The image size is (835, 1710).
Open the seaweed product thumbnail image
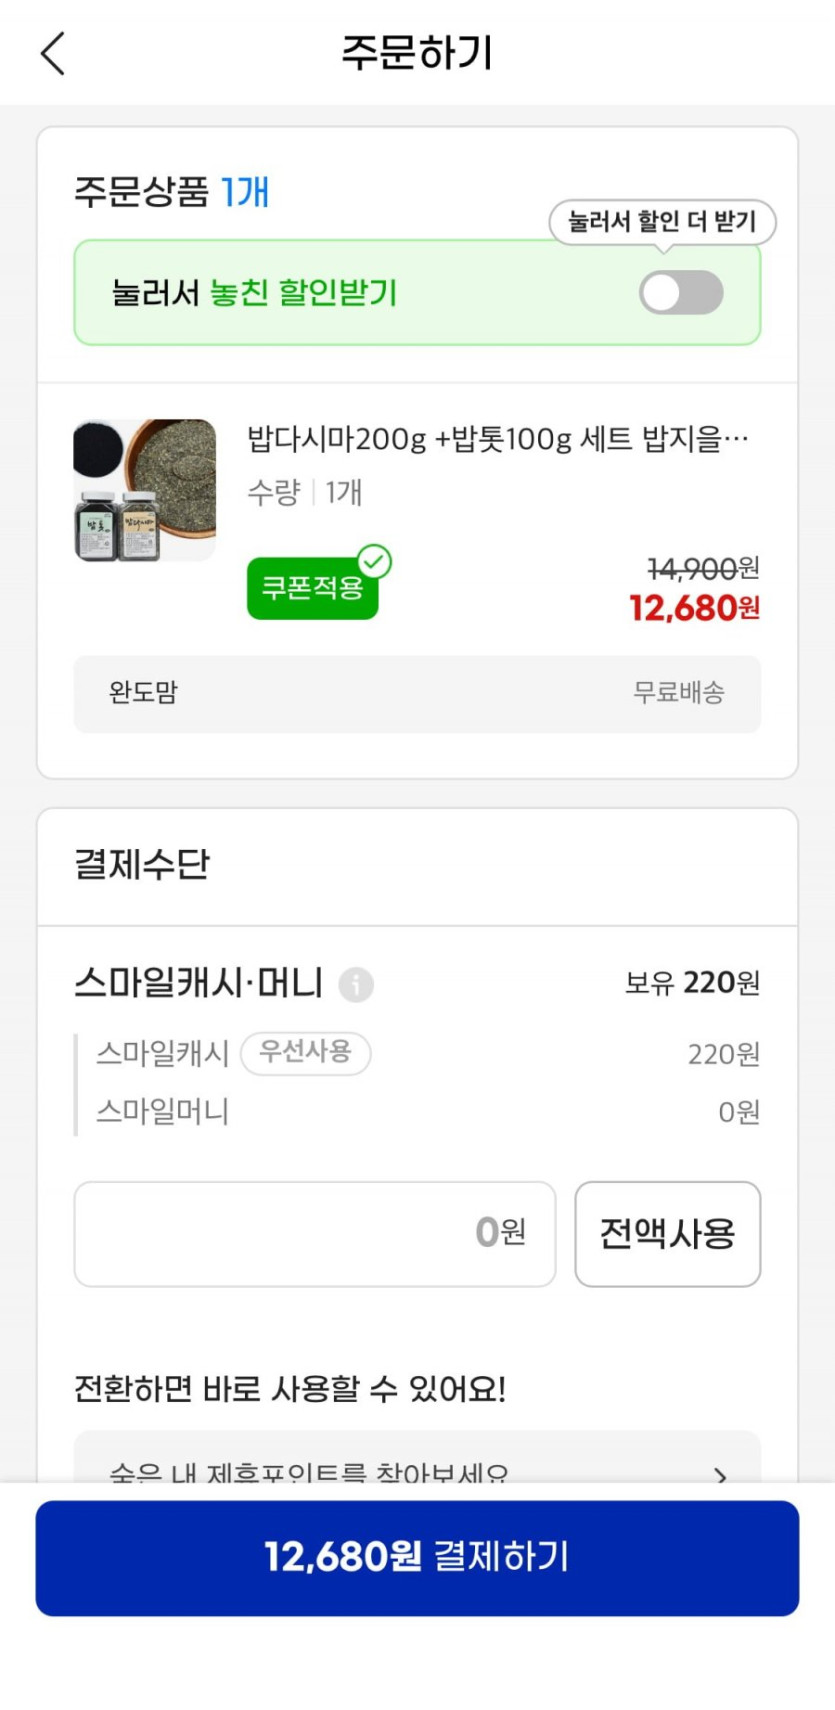145,490
